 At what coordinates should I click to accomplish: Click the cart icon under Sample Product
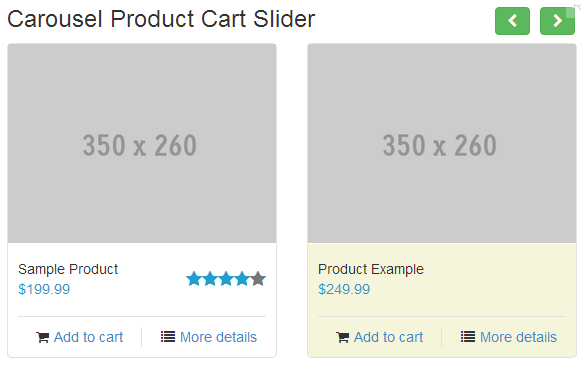point(42,337)
